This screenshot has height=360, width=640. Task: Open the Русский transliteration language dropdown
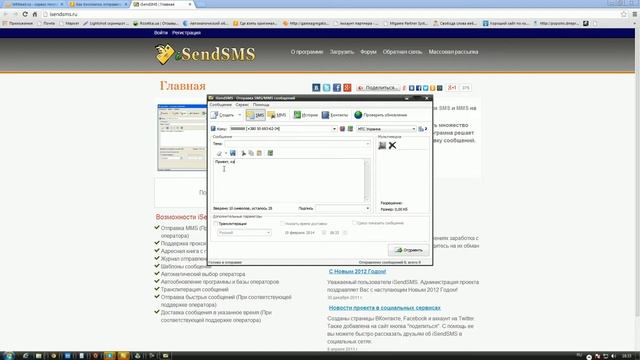click(244, 233)
